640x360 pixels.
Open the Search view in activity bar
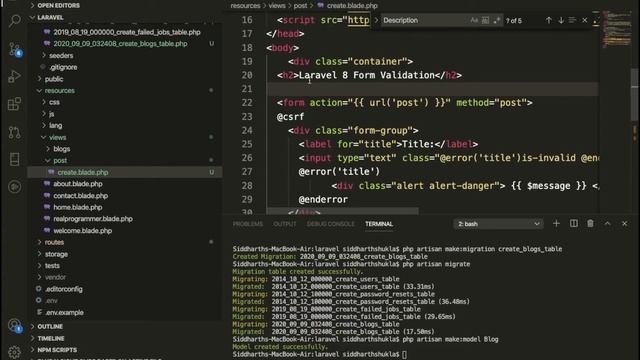(x=15, y=20)
